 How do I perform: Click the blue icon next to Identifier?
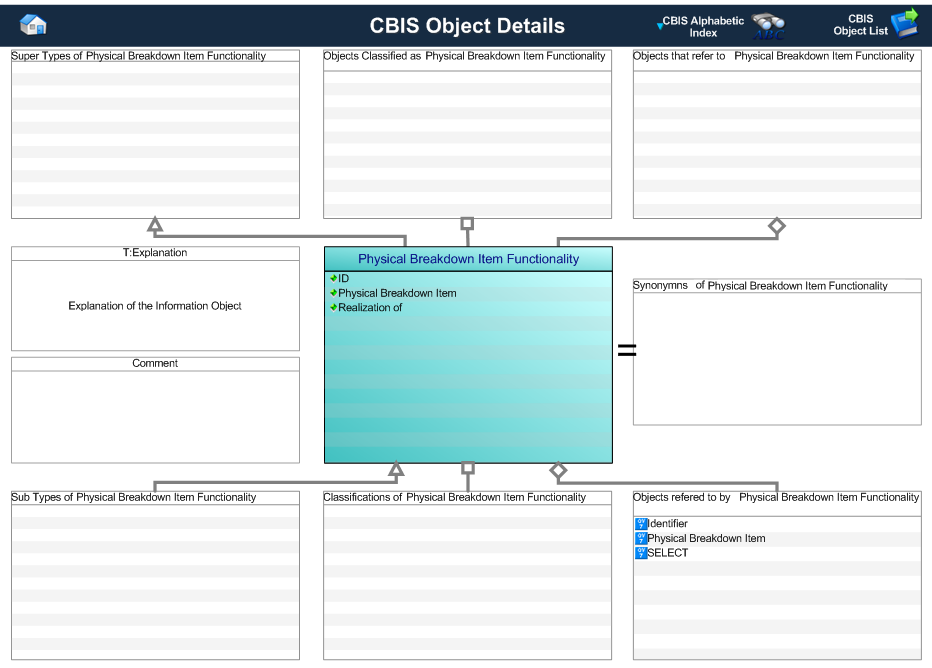pyautogui.click(x=641, y=524)
